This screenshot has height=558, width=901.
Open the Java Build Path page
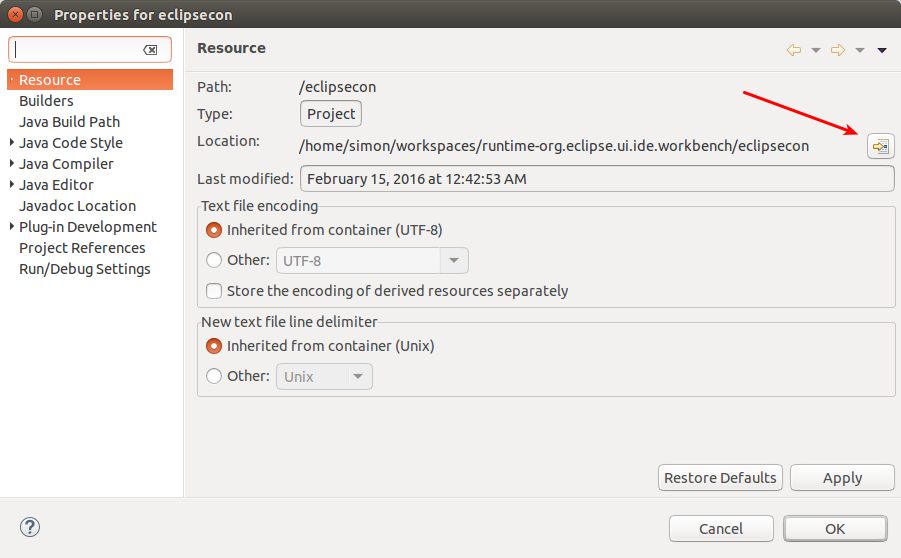[x=70, y=122]
